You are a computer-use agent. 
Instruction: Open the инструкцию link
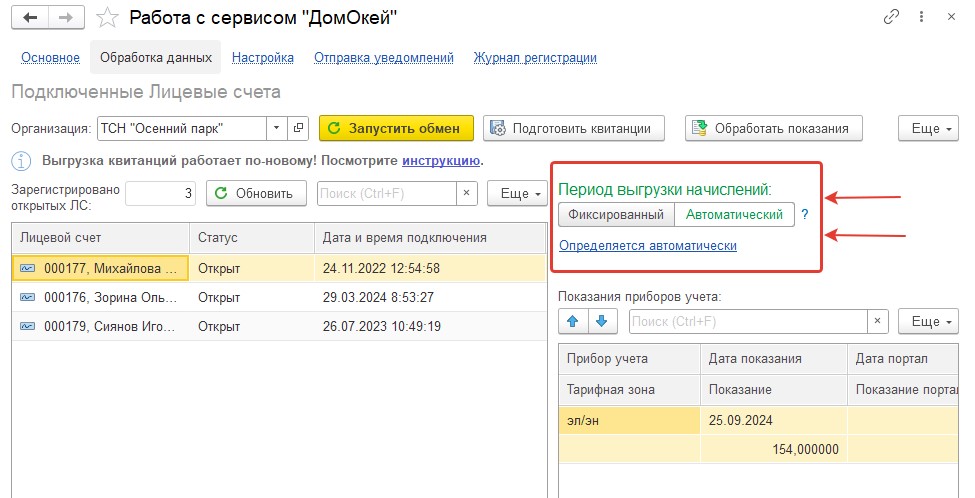pyautogui.click(x=441, y=160)
